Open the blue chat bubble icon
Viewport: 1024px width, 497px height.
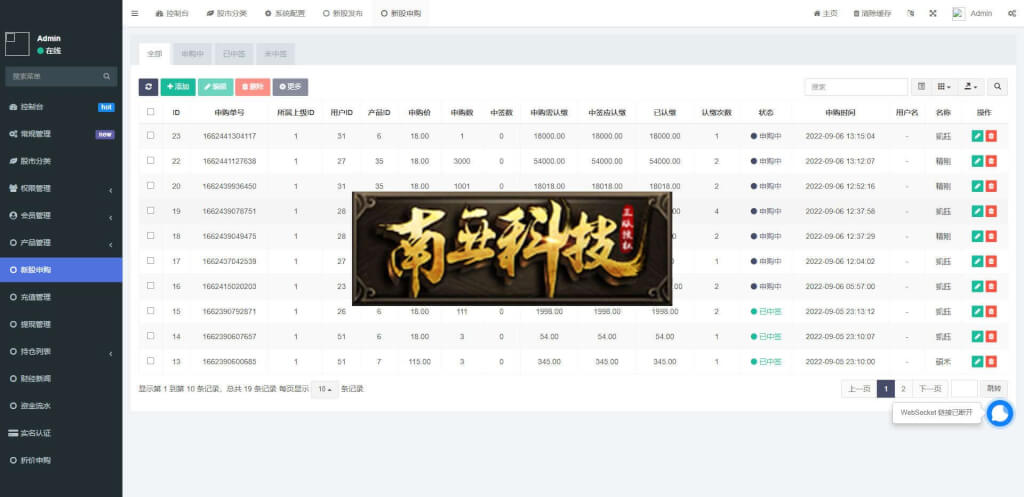tap(999, 413)
